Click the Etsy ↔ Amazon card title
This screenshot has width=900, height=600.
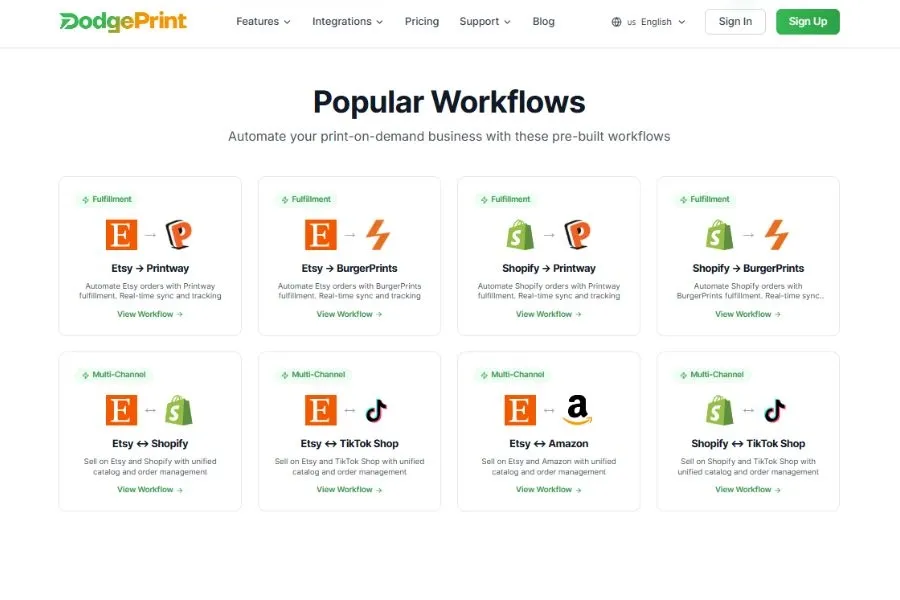(549, 444)
